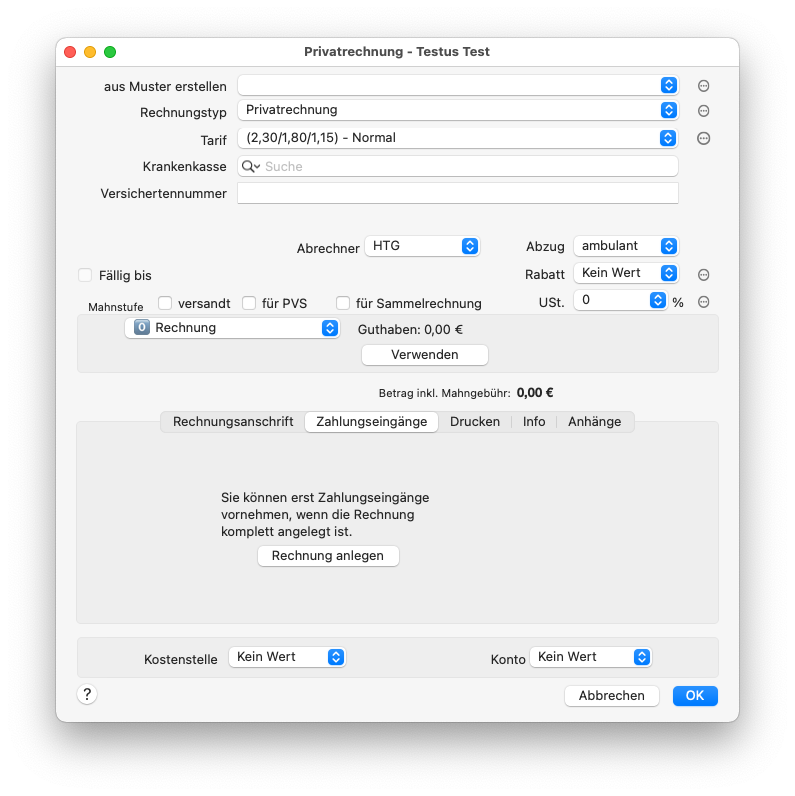795x796 pixels.
Task: Tick the versandt checkbox
Action: [x=164, y=303]
